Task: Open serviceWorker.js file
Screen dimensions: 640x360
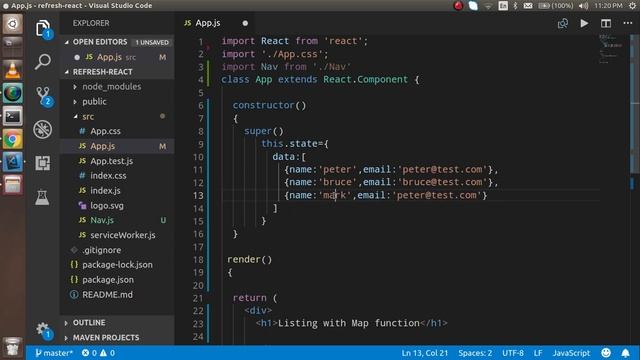Action: click(122, 235)
